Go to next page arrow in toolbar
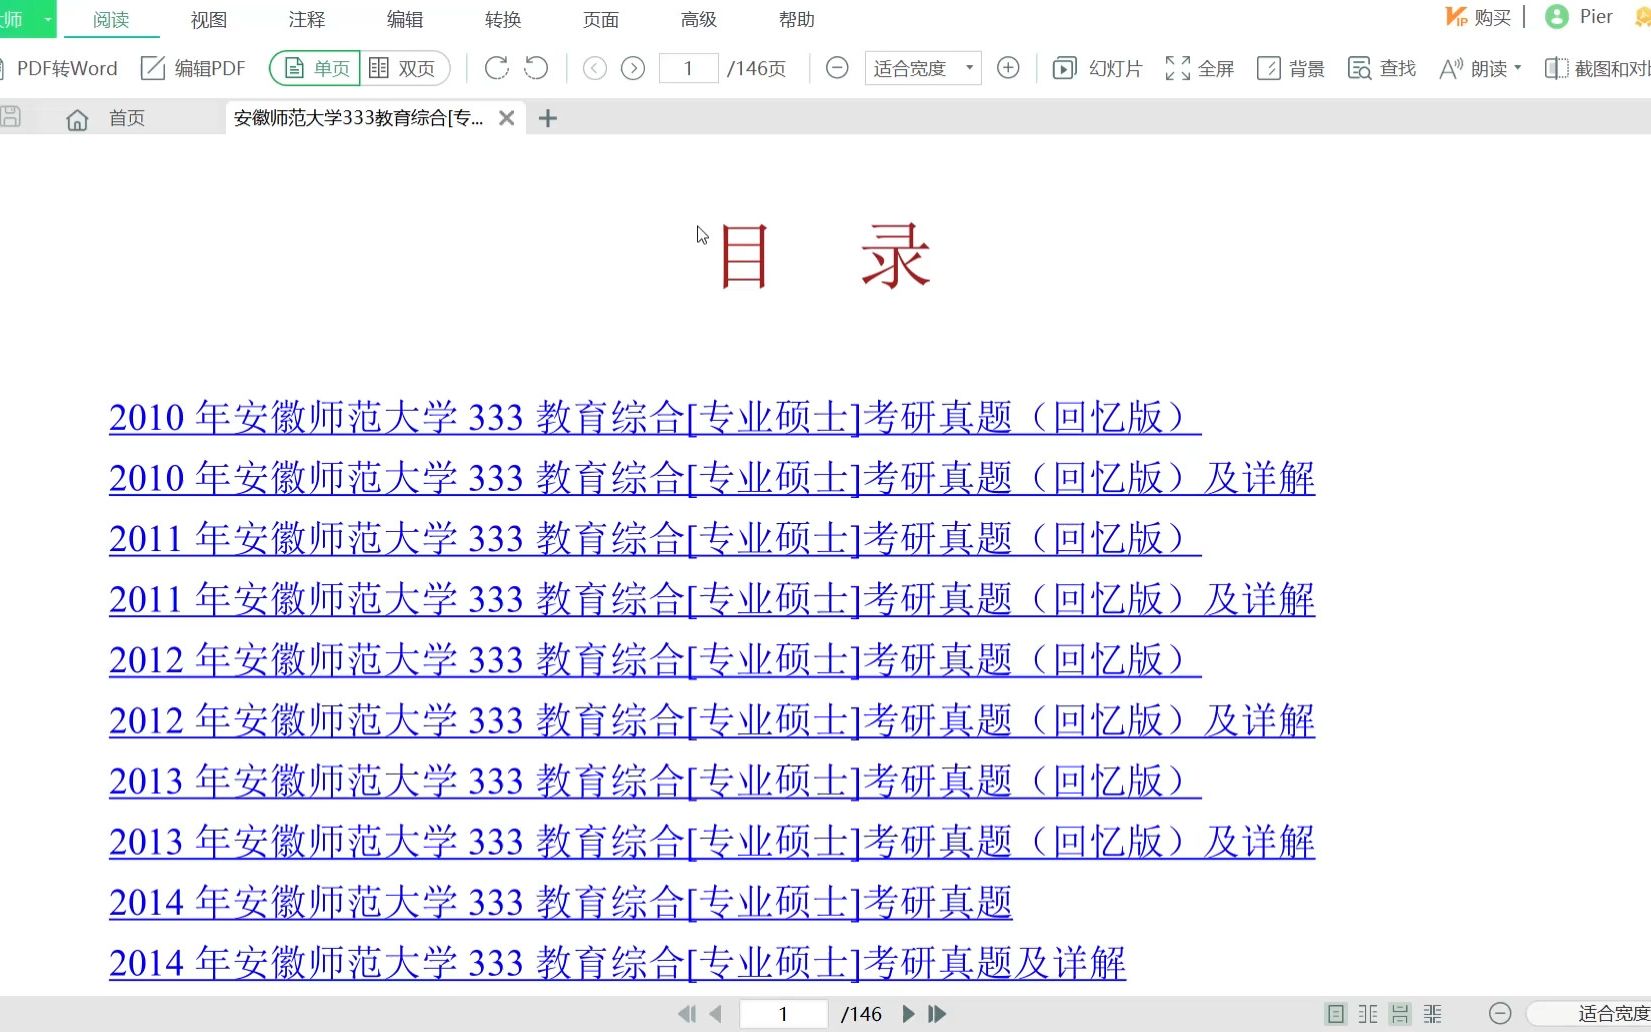 (633, 68)
